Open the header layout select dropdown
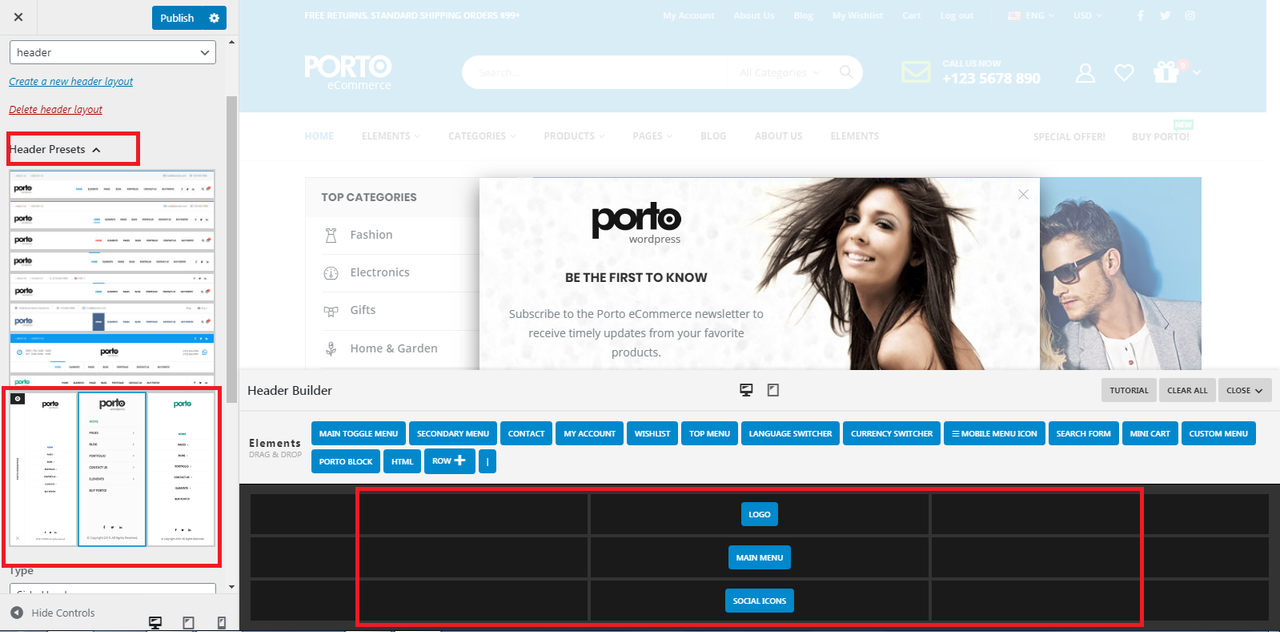The image size is (1280, 632). [113, 52]
